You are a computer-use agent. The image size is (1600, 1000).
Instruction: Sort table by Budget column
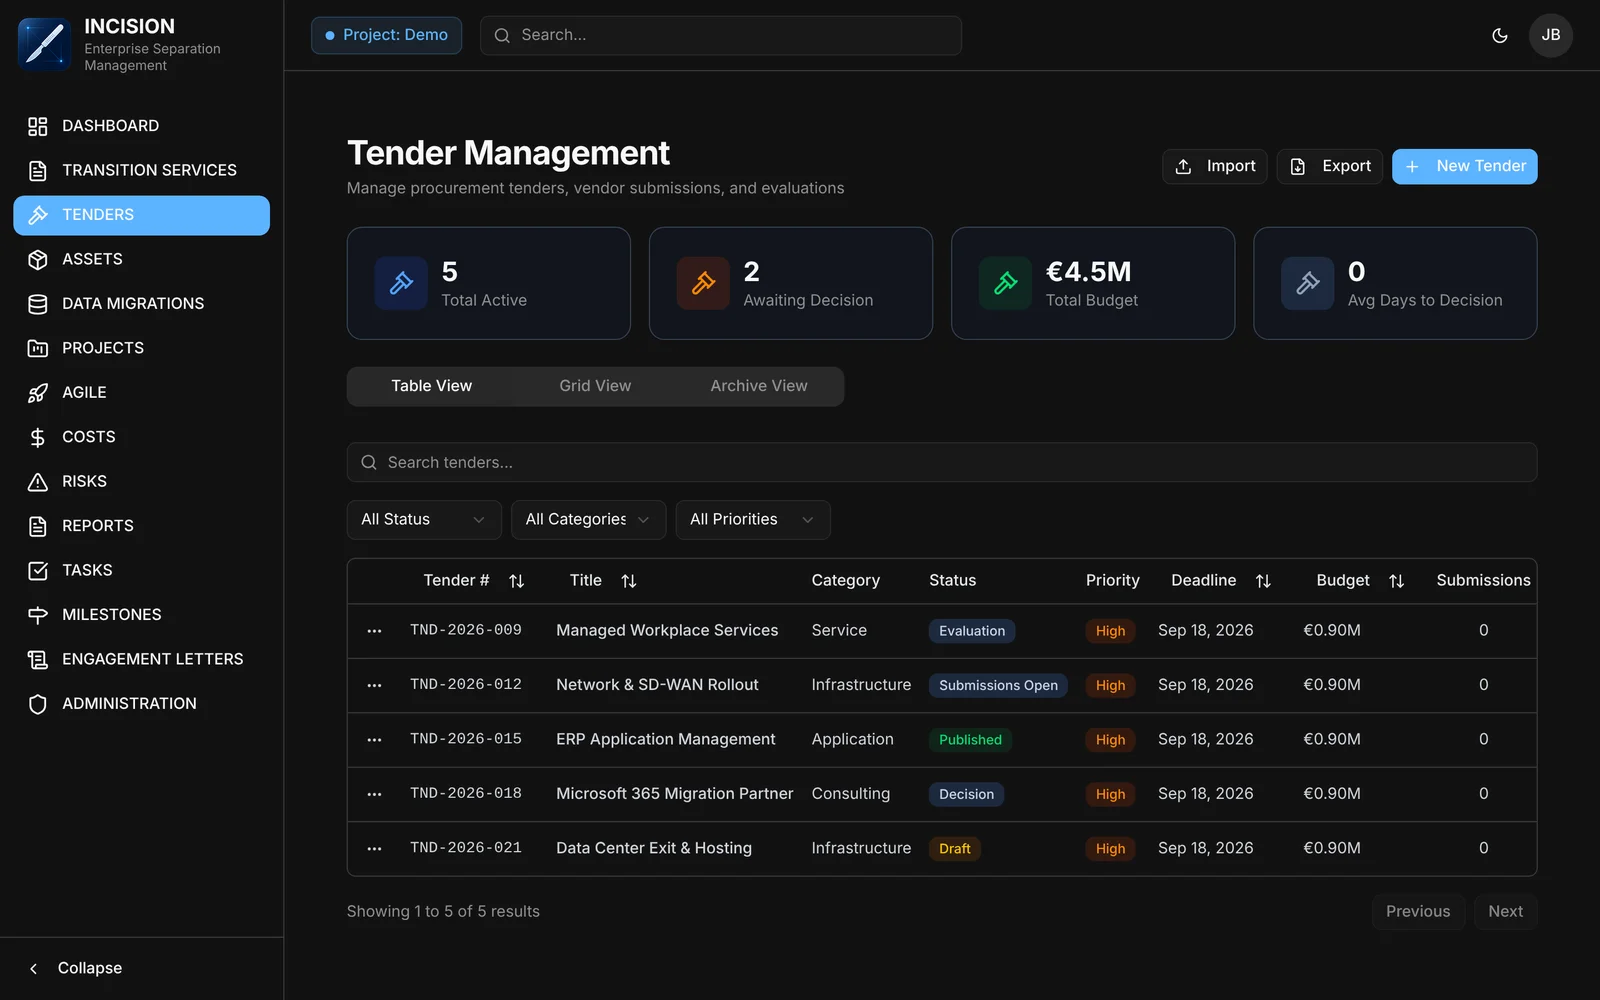tap(1360, 581)
